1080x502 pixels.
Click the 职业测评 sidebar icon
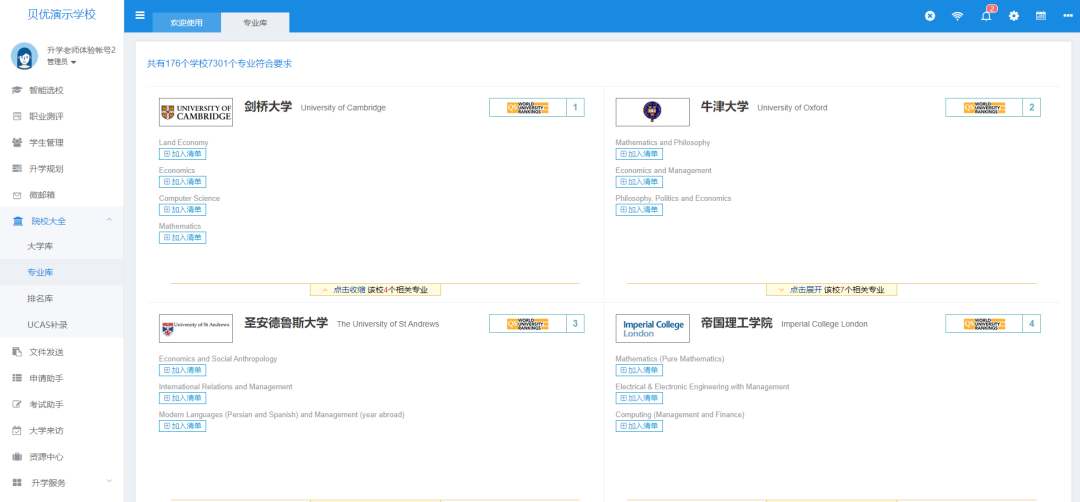tap(17, 116)
